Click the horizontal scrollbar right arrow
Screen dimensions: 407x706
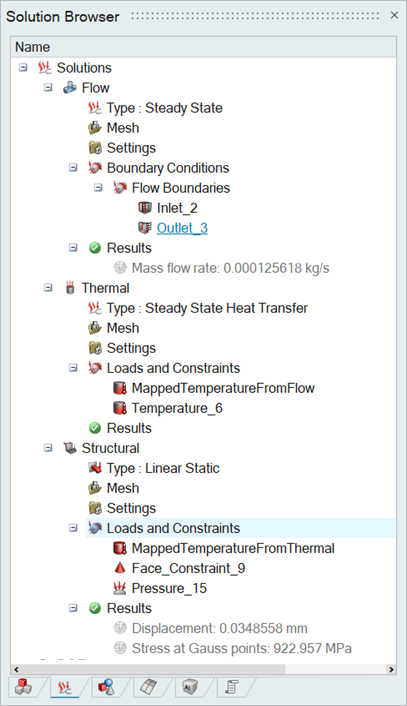(391, 670)
